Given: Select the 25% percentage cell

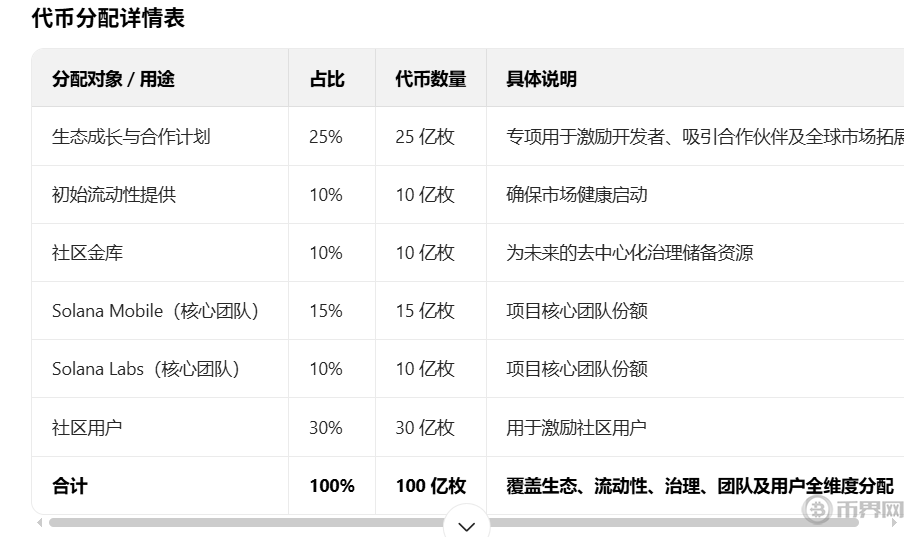Looking at the screenshot, I should click(326, 137).
